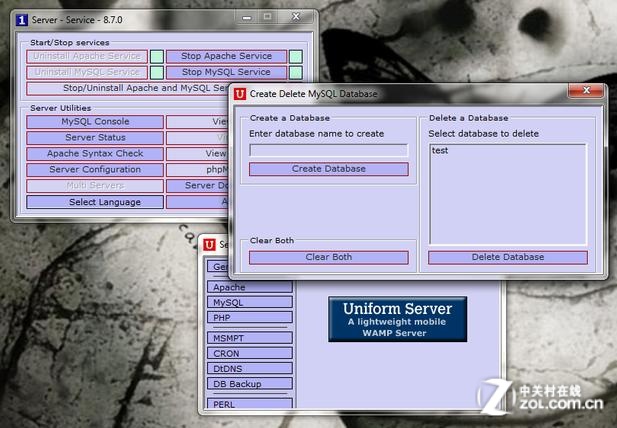This screenshot has height=428, width=617.
Task: Open the Select Language option
Action: click(x=95, y=202)
